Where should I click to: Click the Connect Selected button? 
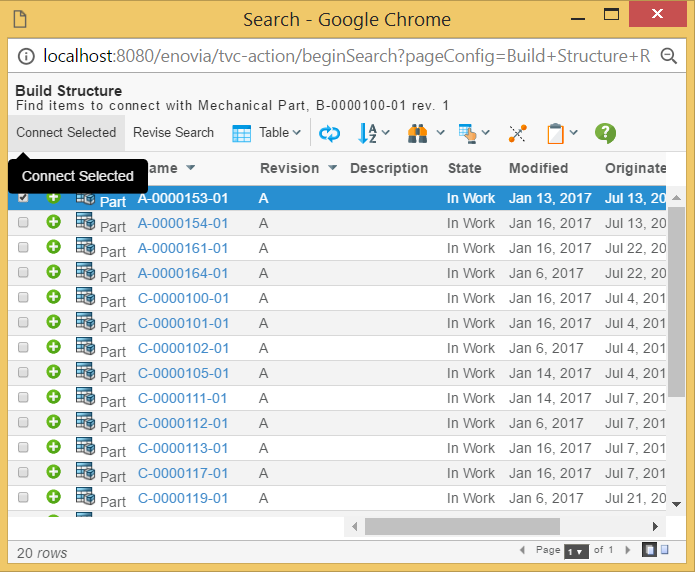tap(66, 133)
